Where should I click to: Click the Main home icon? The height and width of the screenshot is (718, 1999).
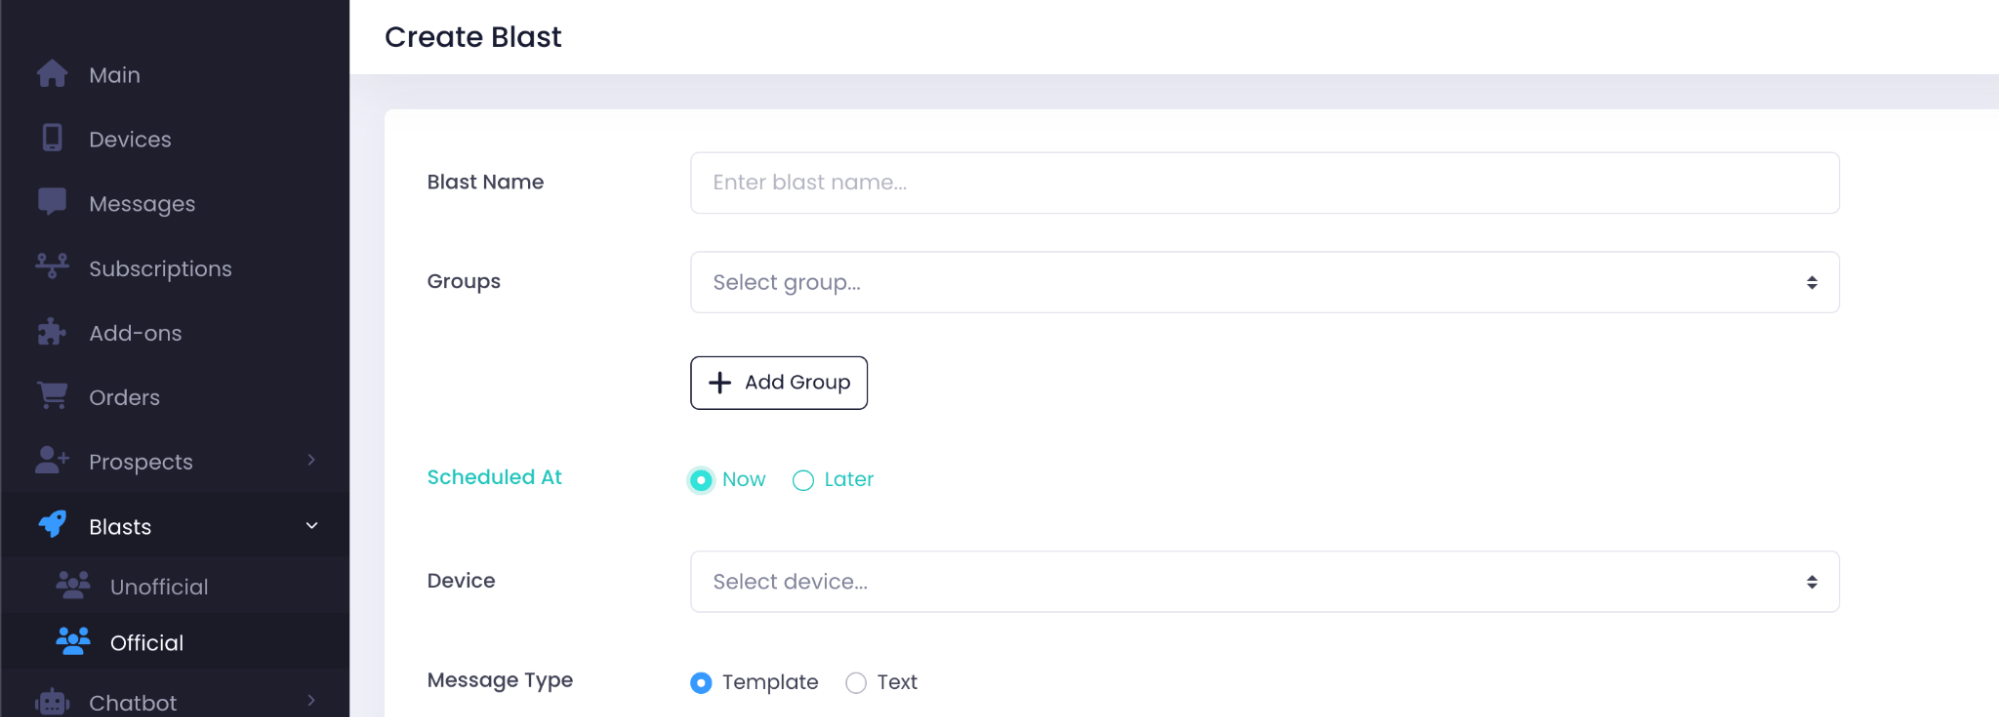tap(52, 74)
